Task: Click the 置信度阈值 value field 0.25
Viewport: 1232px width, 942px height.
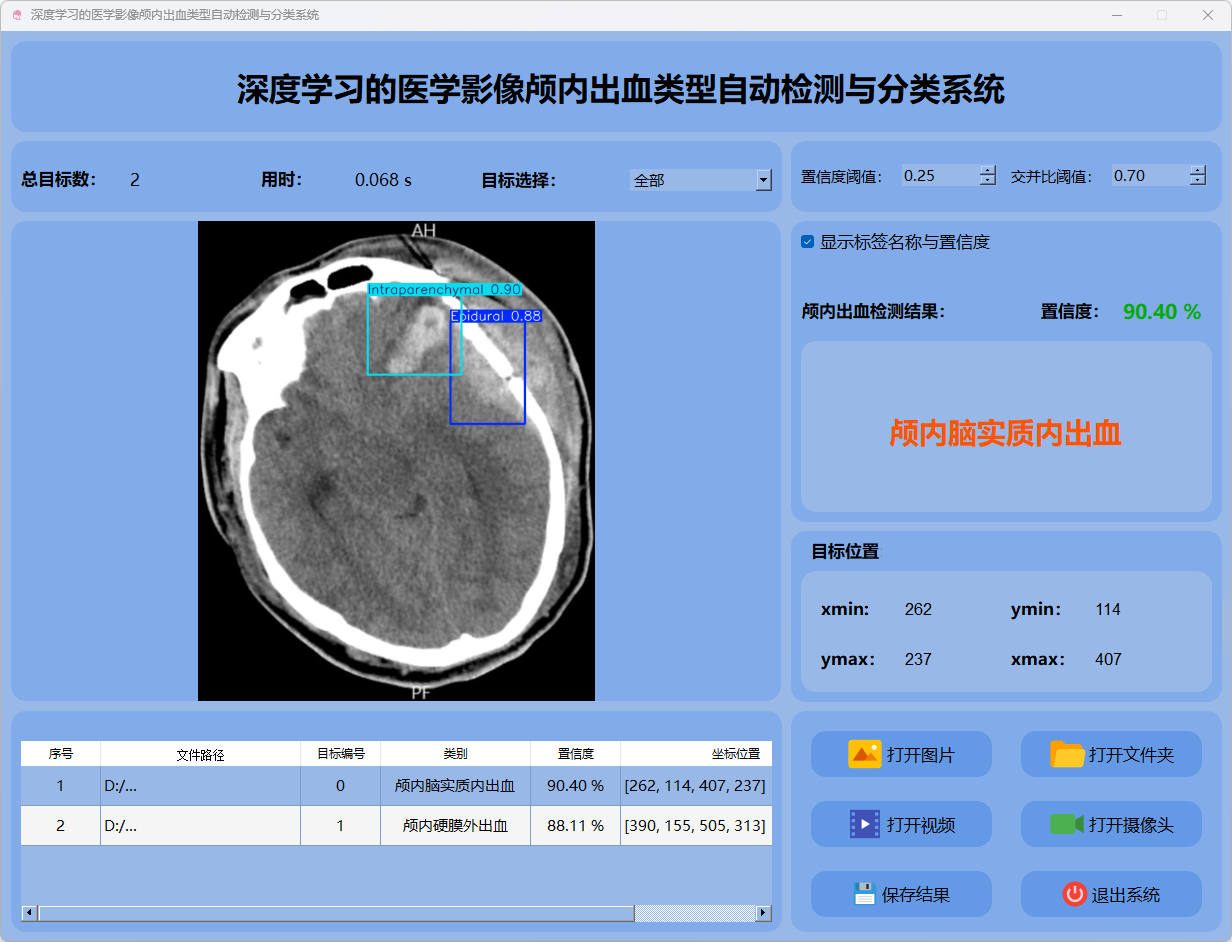Action: coord(940,176)
